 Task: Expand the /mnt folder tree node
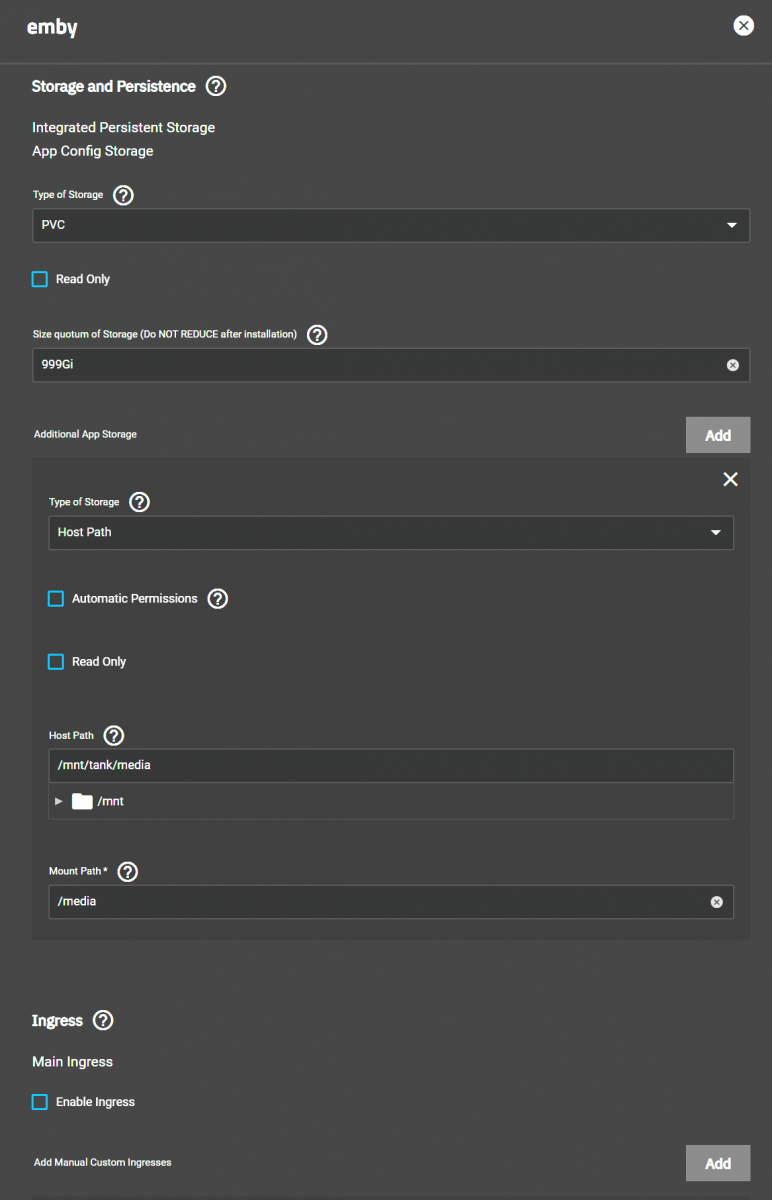click(x=58, y=802)
